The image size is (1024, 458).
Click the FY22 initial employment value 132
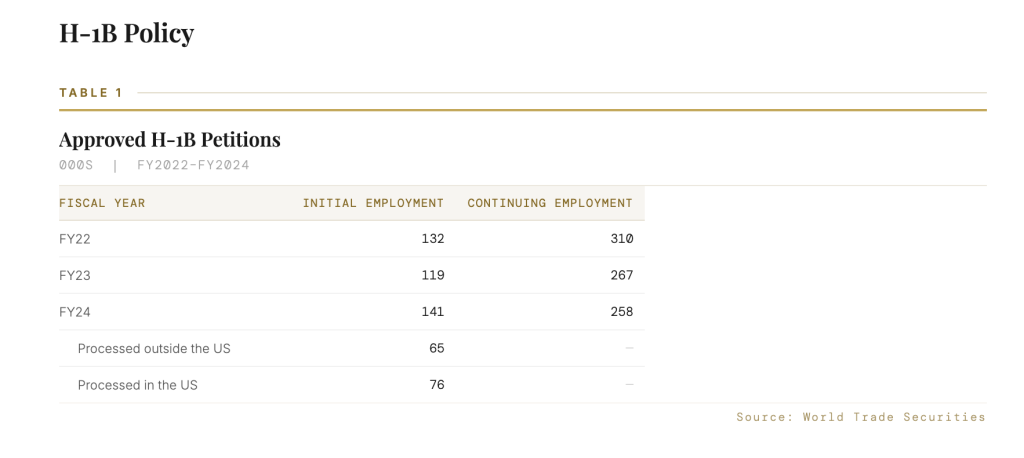pos(432,239)
